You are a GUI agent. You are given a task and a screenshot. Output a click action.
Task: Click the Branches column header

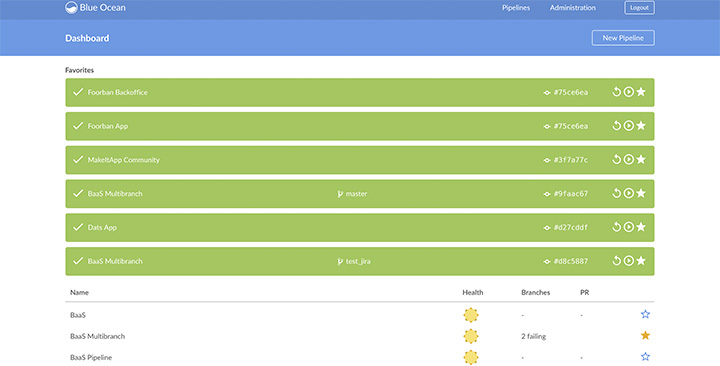[535, 293]
